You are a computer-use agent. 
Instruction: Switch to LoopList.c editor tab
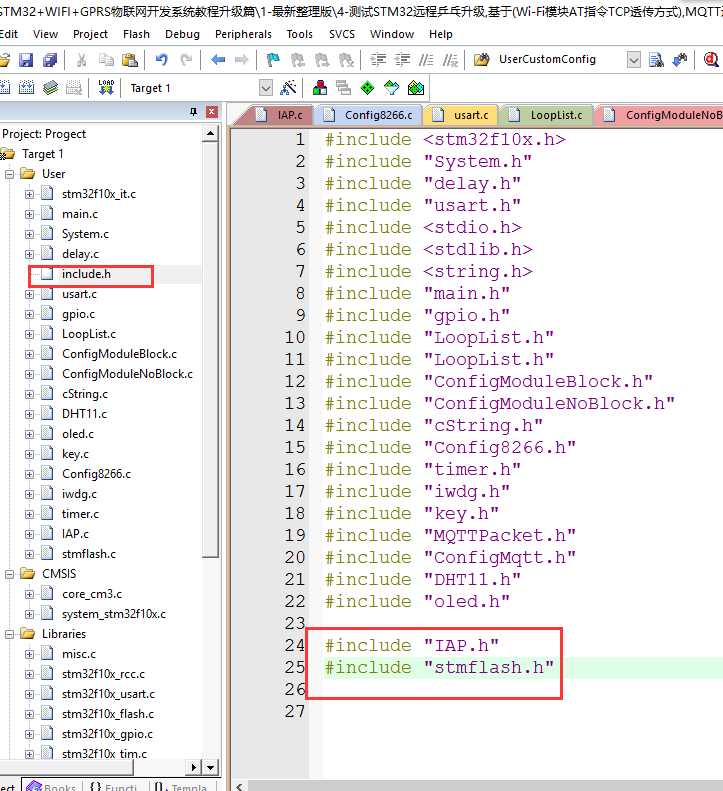tap(546, 115)
